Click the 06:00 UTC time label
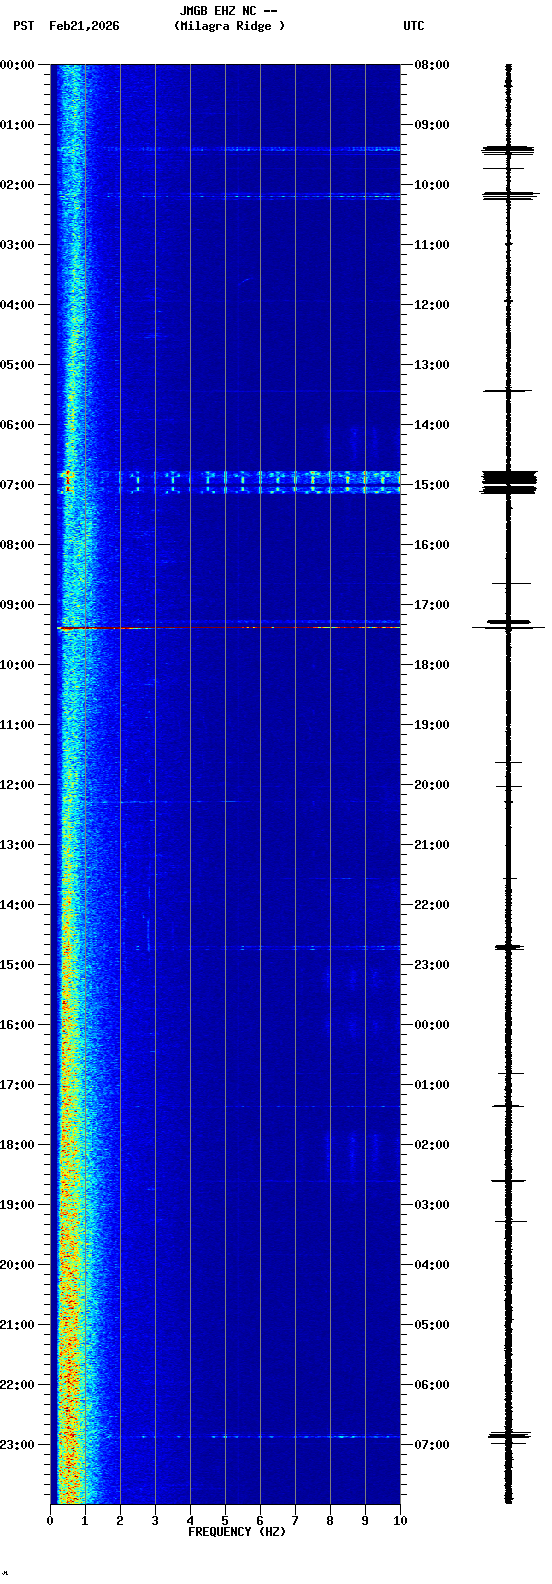 [x=432, y=1385]
